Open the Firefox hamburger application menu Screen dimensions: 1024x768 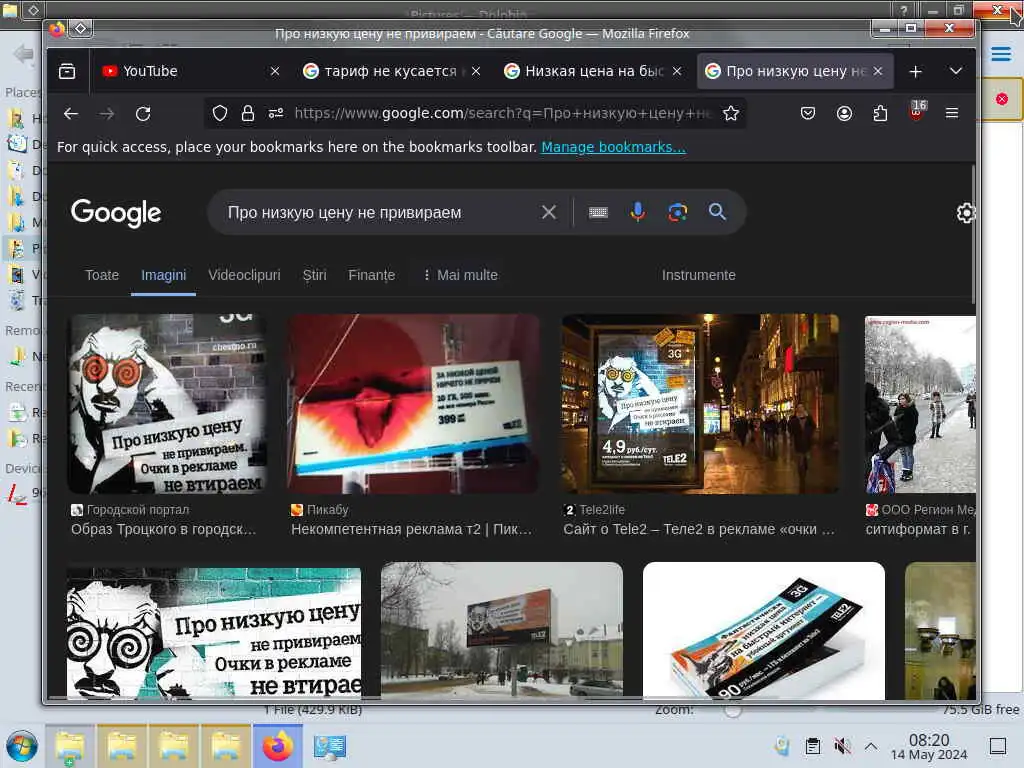point(952,114)
